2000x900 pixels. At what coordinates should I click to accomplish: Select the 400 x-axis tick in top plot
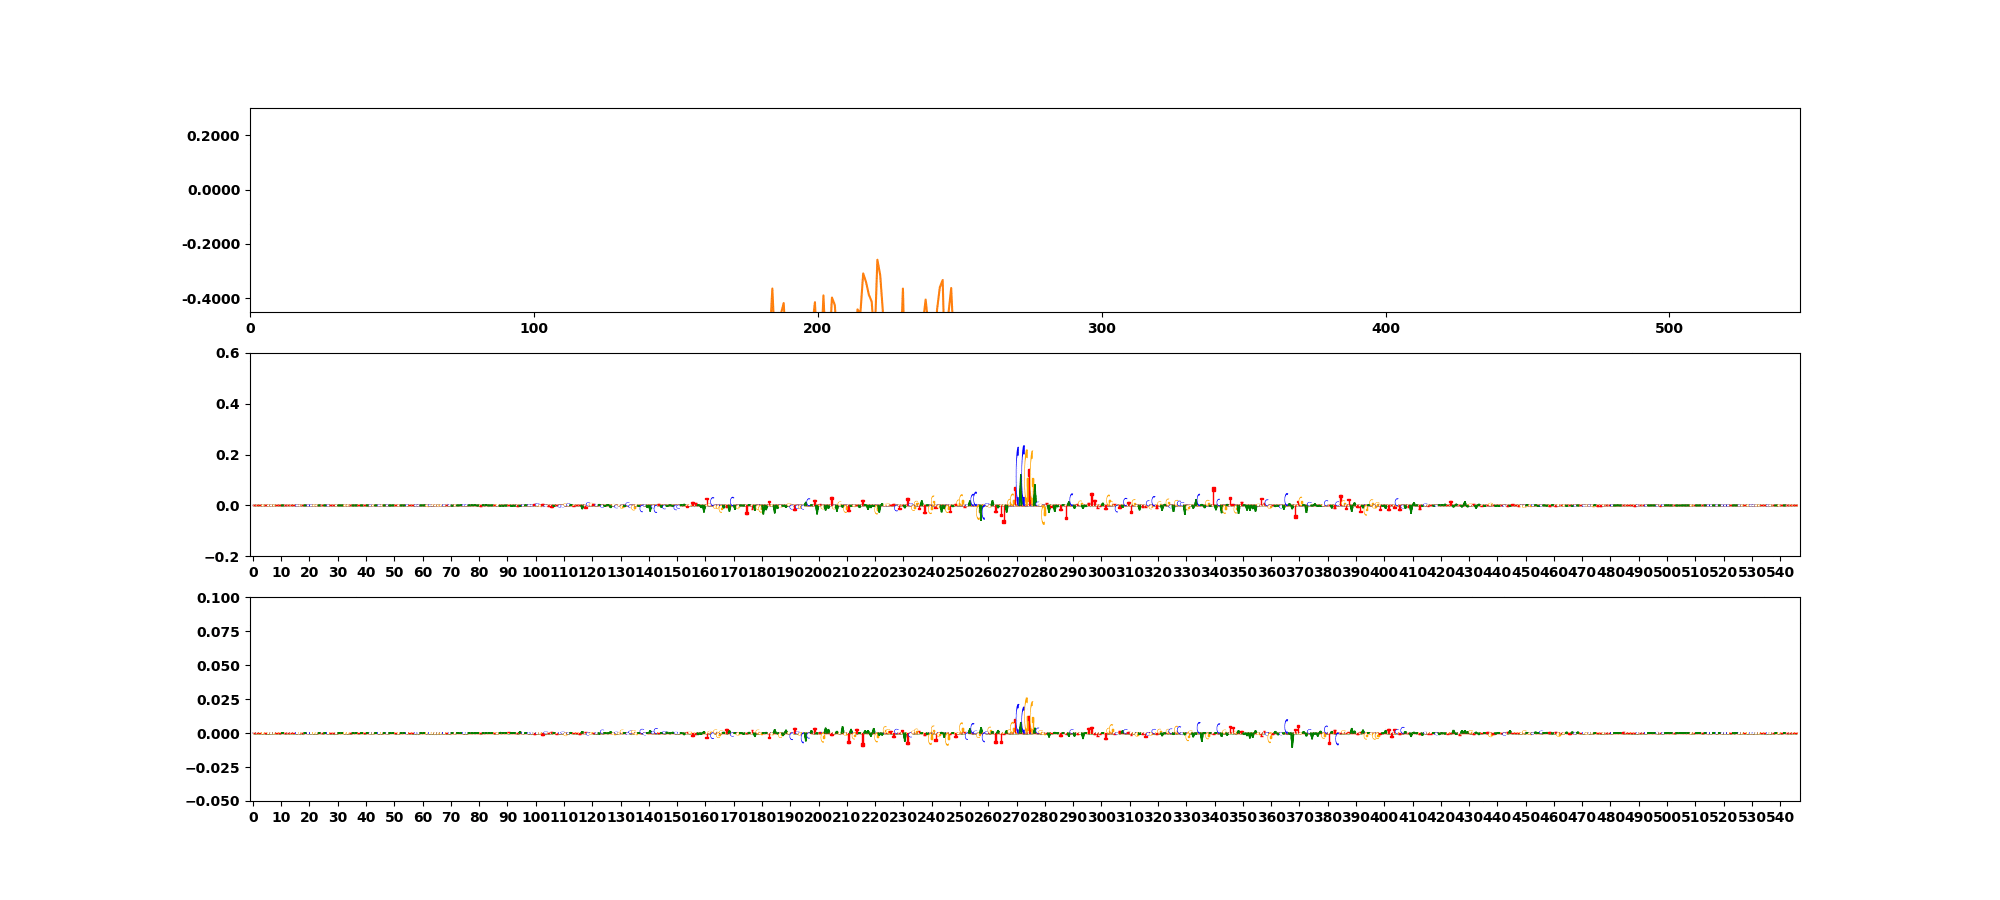(x=1386, y=328)
